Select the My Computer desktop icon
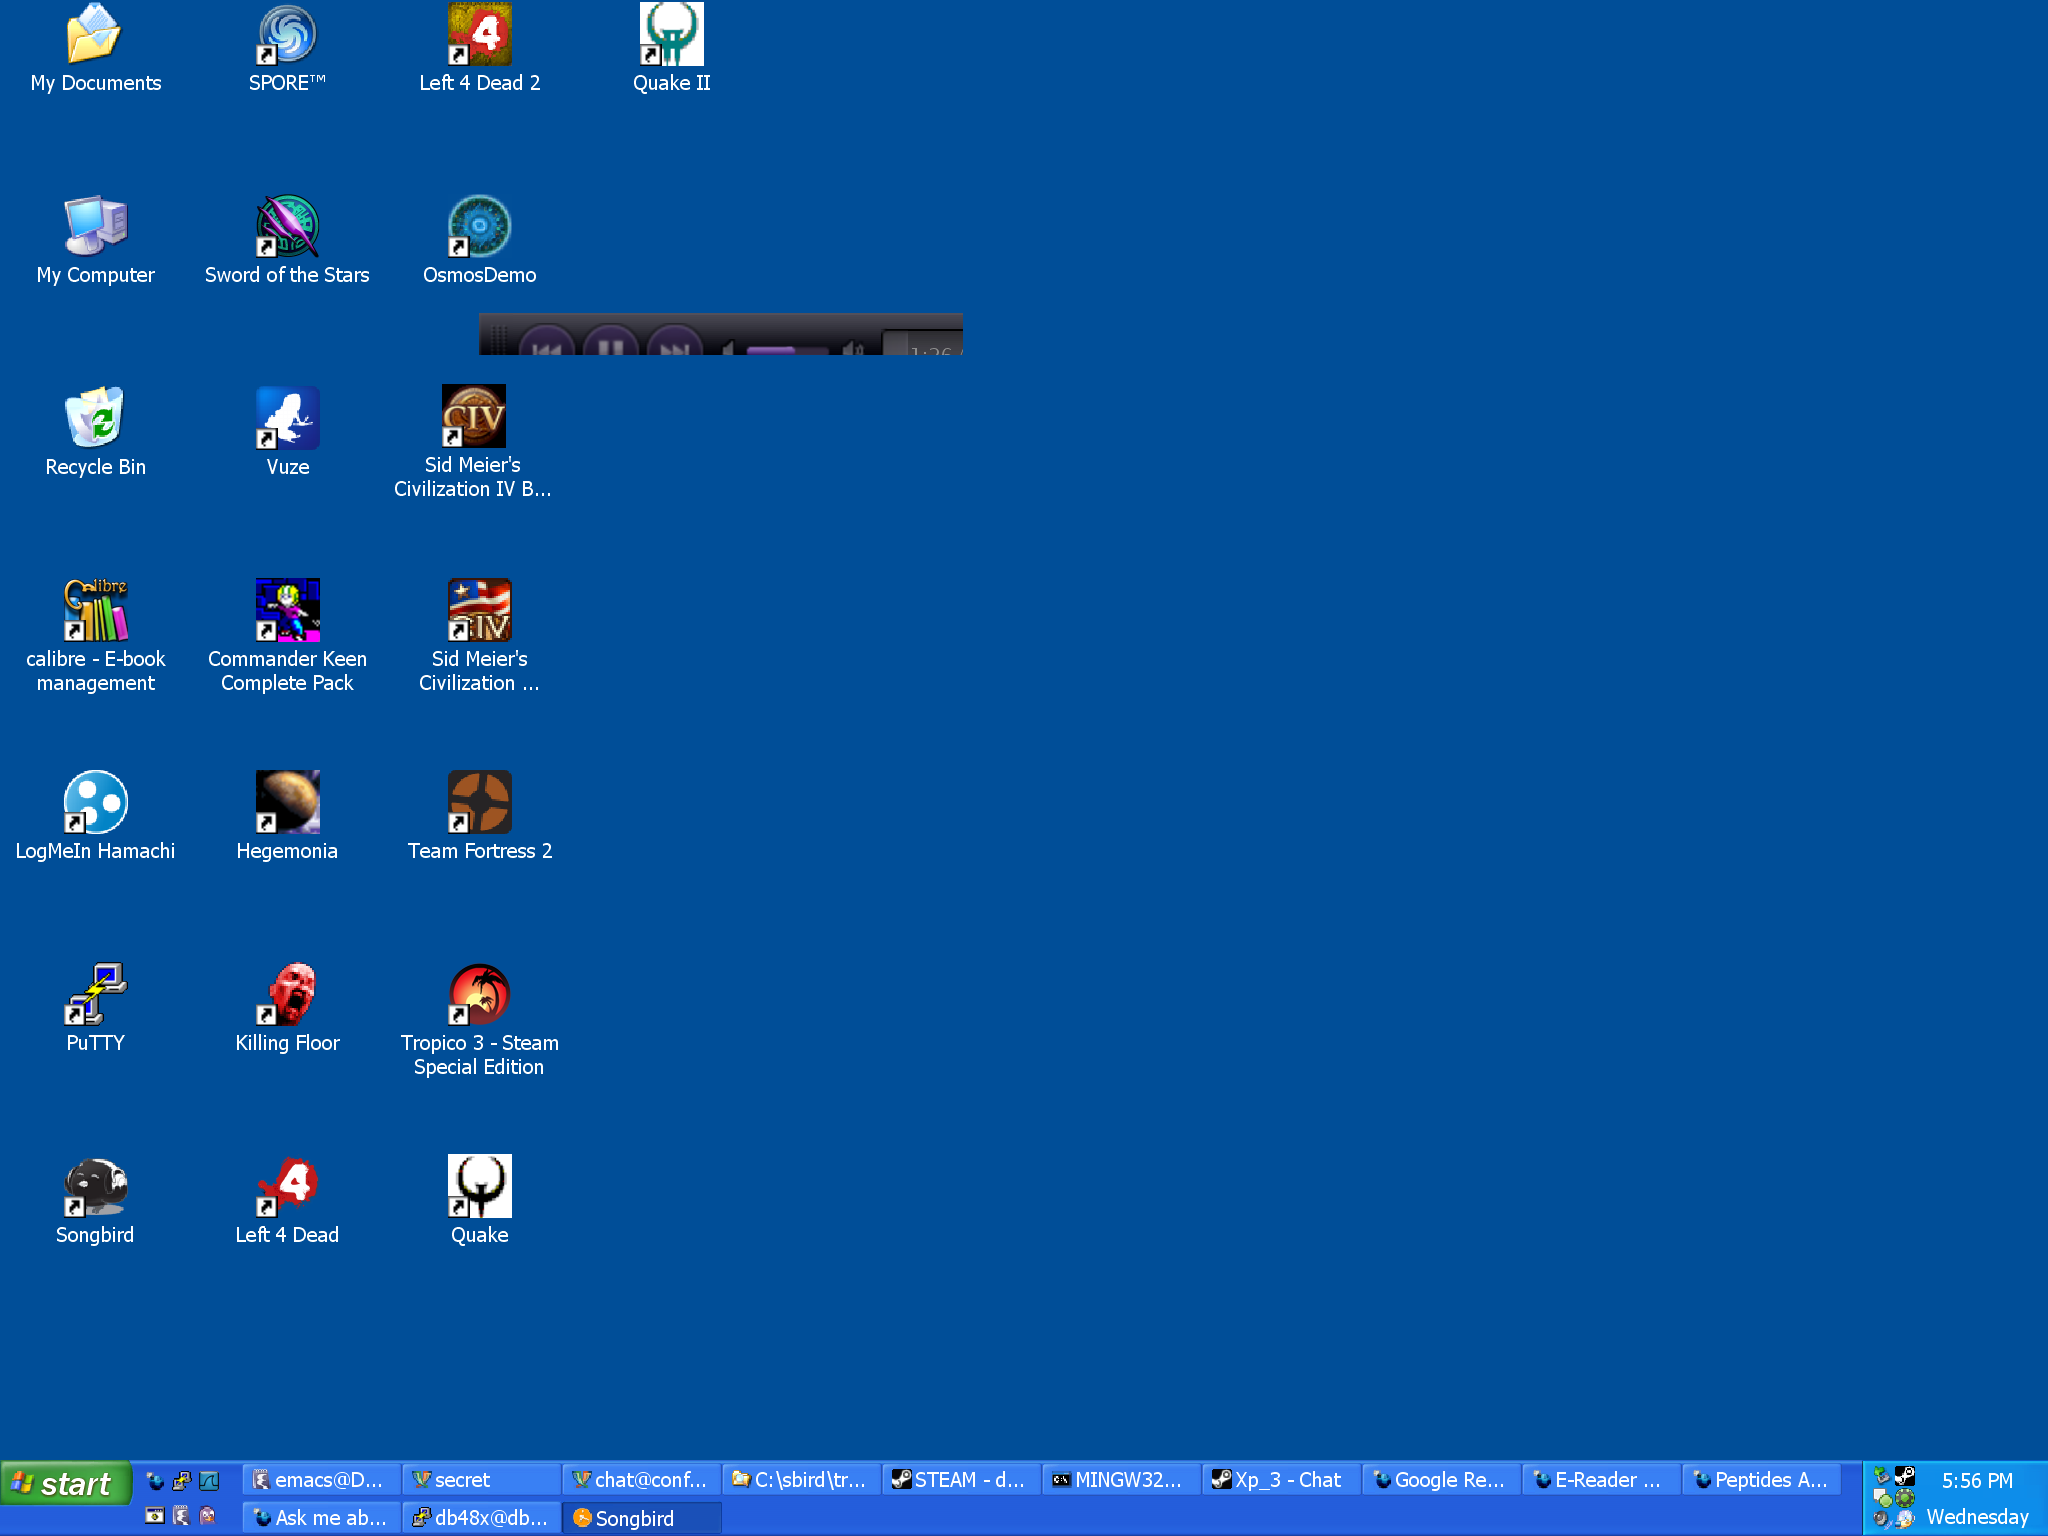 pos(95,241)
